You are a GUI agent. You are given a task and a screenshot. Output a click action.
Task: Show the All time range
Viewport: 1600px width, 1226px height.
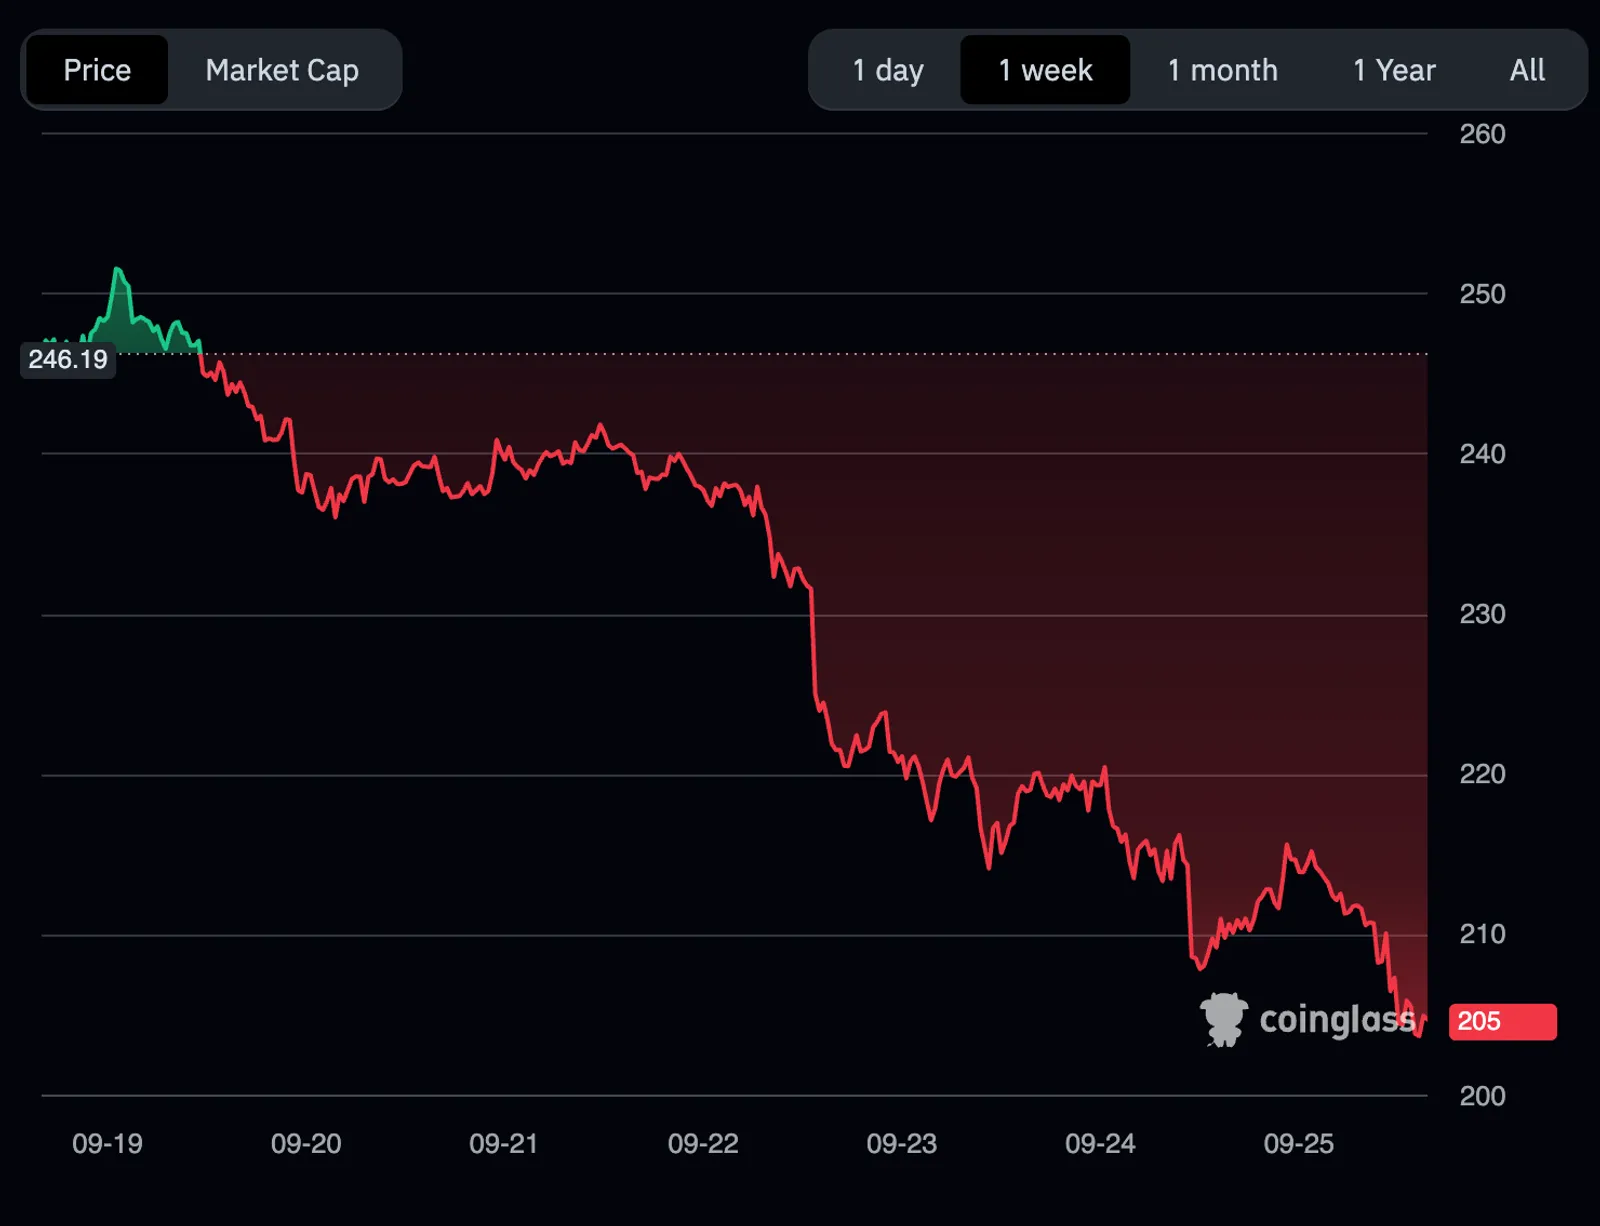(x=1527, y=70)
